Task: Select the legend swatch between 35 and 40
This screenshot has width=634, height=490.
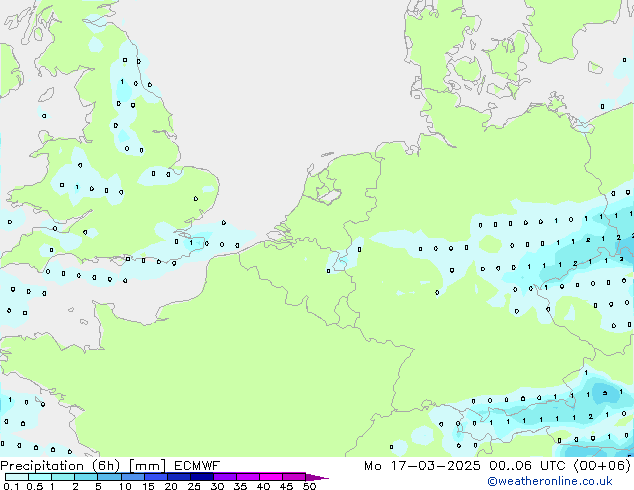Action: click(x=248, y=477)
